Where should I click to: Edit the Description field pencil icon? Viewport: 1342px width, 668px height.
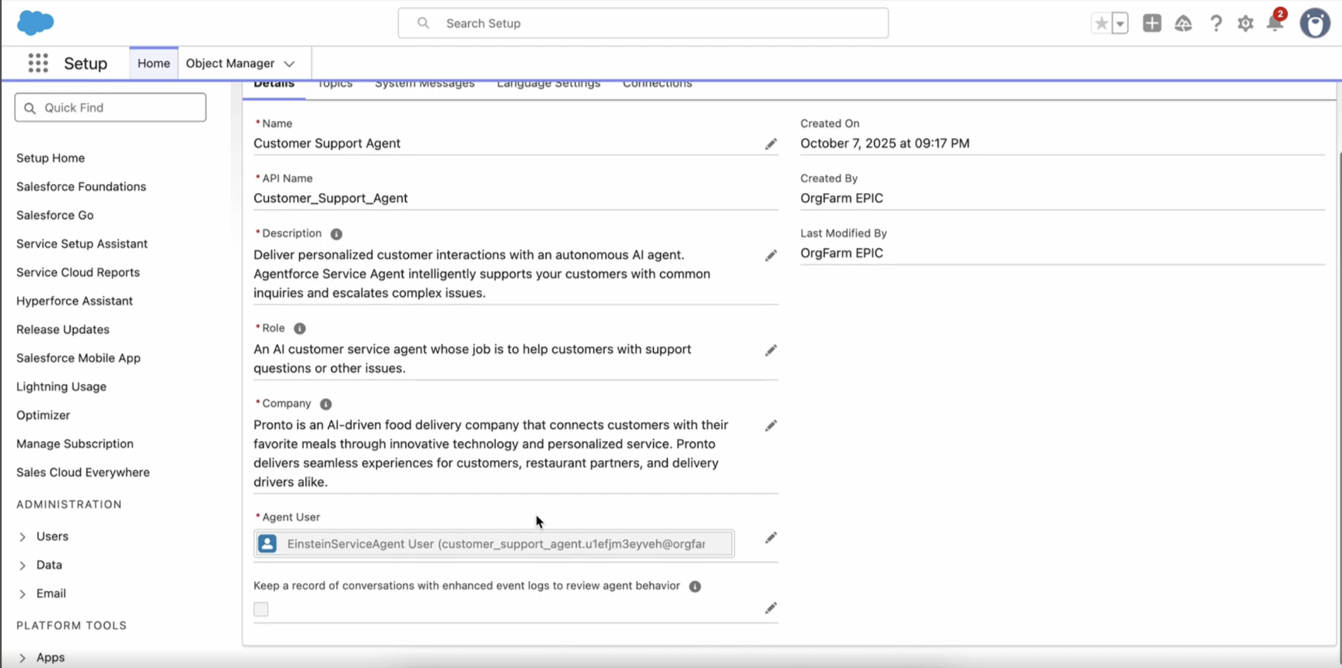pyautogui.click(x=771, y=255)
